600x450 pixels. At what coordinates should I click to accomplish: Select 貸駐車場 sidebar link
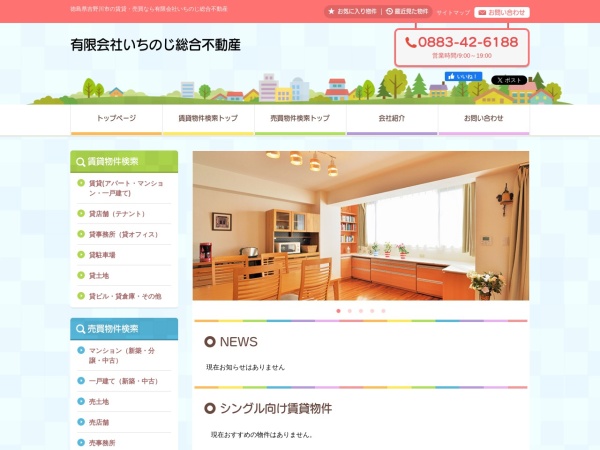(102, 255)
